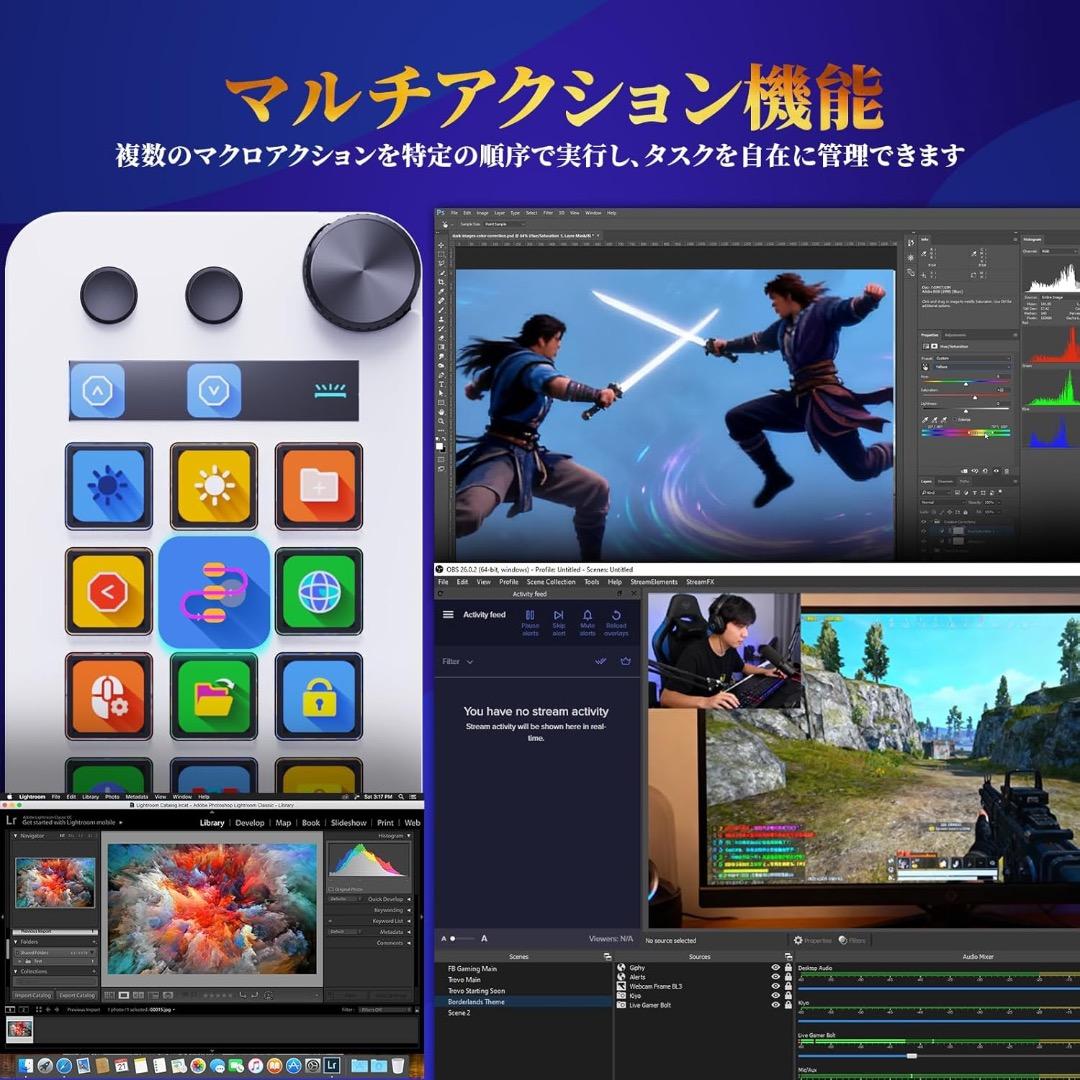
Task: Hide the Alerts source in OBS
Action: click(x=776, y=977)
